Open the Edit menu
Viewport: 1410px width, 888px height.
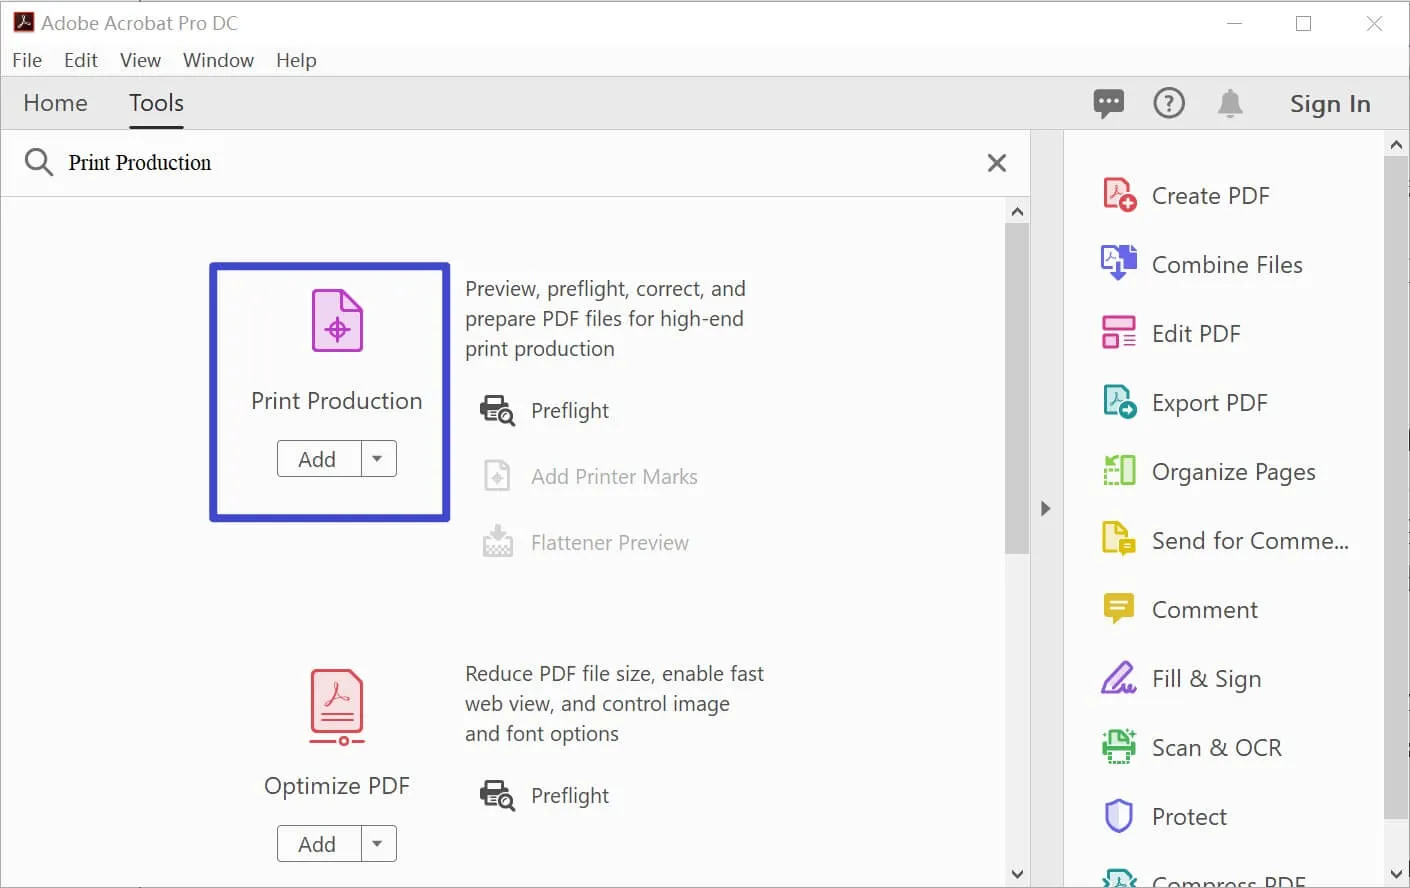click(81, 60)
